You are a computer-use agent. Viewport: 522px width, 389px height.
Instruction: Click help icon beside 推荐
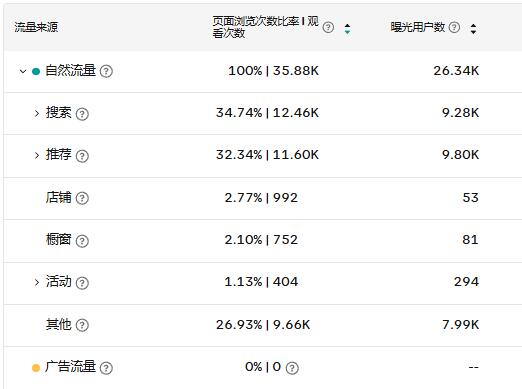pos(82,156)
